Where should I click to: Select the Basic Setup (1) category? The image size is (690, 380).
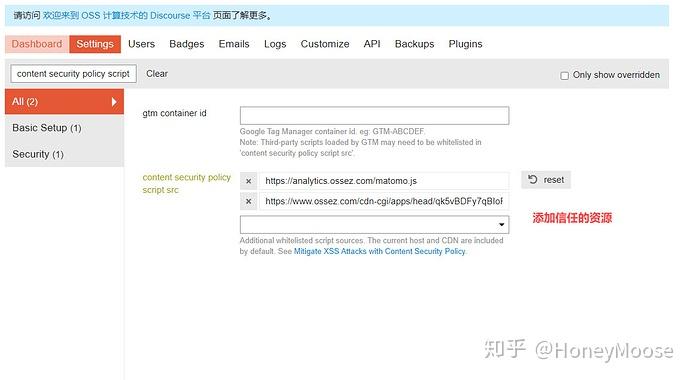coord(65,128)
